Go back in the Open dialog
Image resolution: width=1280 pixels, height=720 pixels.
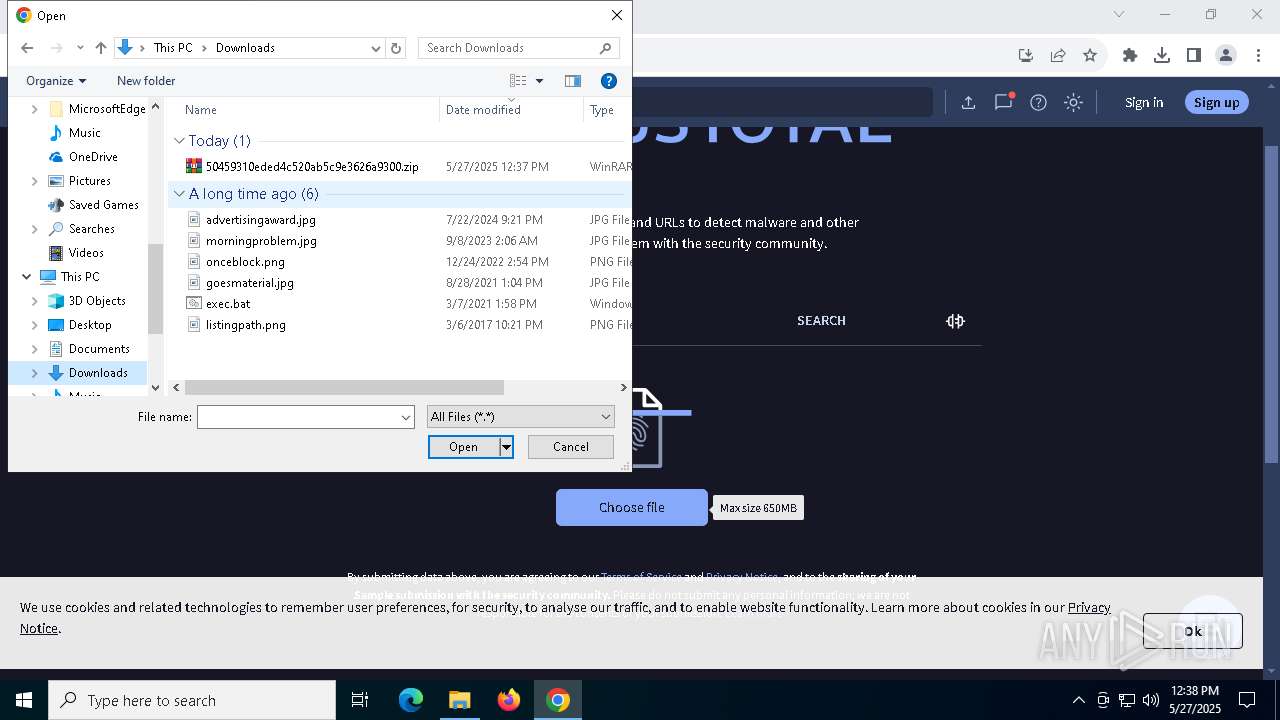[x=27, y=48]
